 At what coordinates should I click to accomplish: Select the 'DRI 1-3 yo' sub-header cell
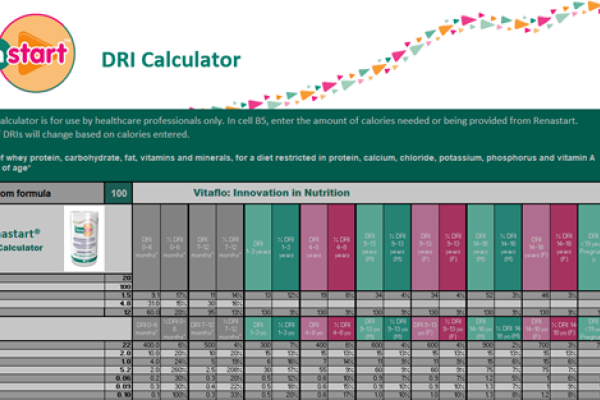point(258,328)
